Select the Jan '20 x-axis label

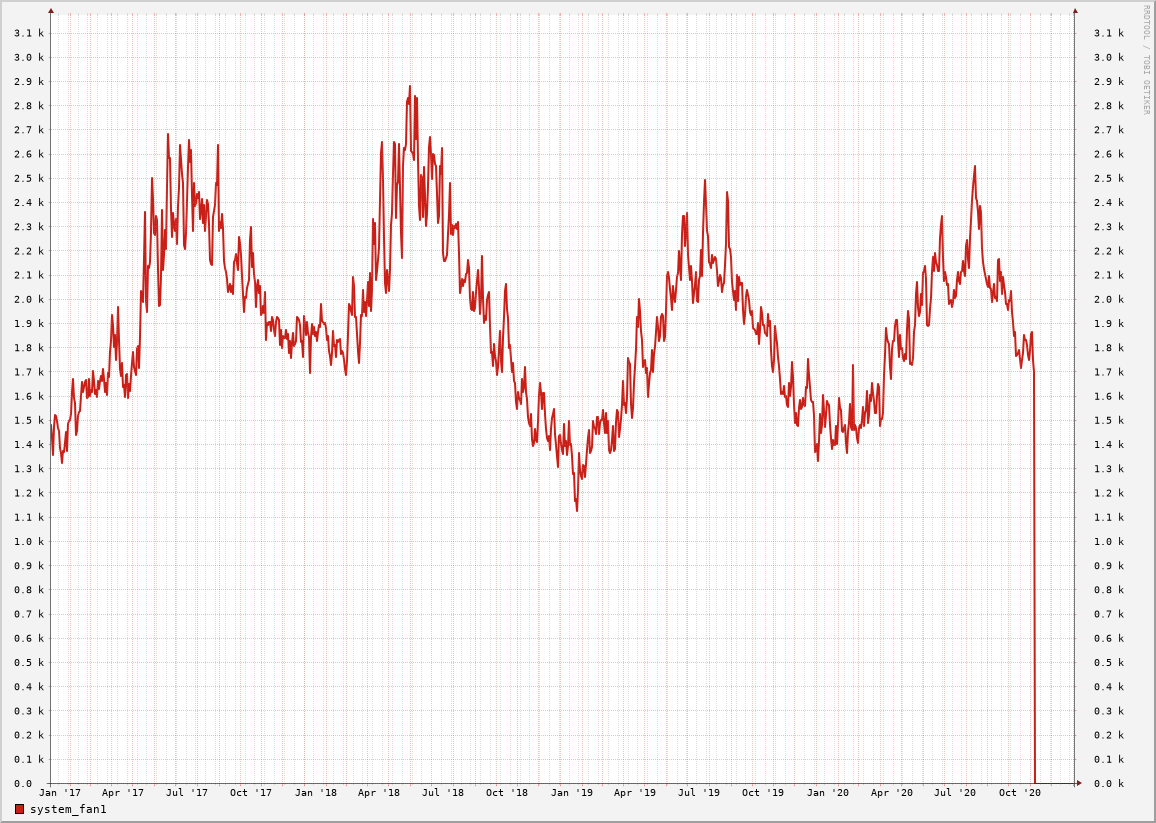827,793
